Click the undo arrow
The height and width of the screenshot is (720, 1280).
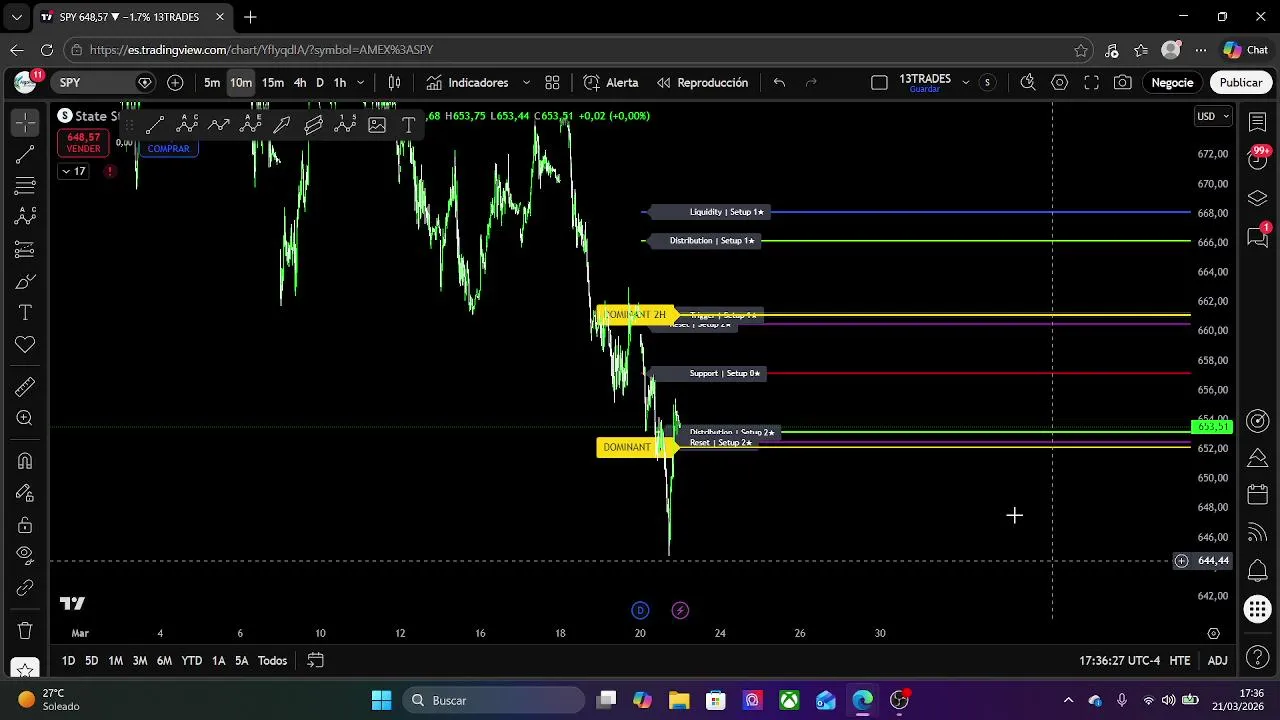click(779, 83)
